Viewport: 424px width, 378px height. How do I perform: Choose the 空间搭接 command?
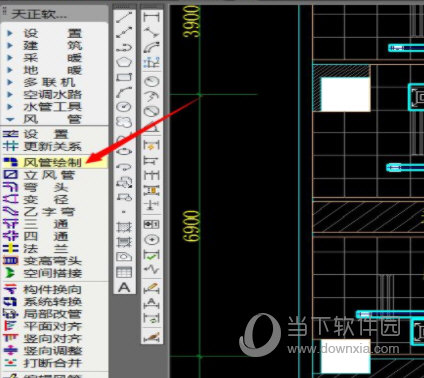pyautogui.click(x=54, y=273)
